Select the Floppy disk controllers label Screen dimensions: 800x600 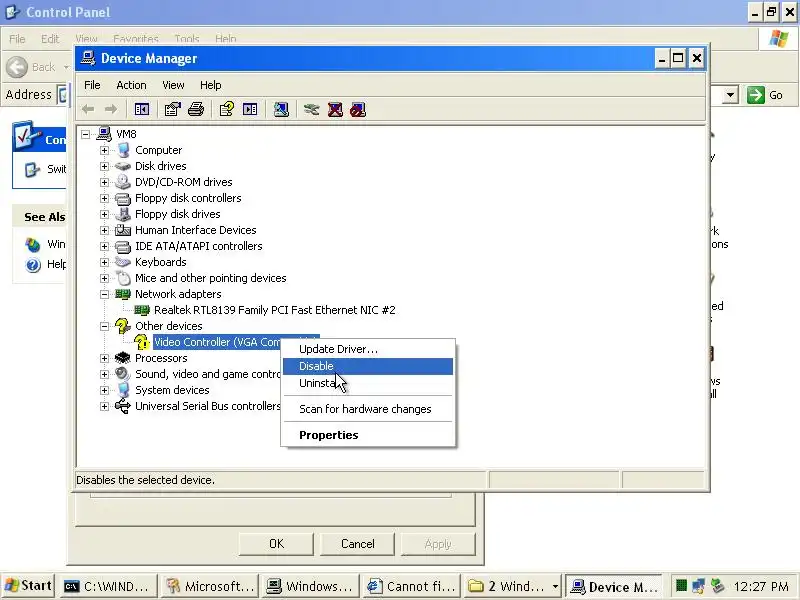(188, 198)
